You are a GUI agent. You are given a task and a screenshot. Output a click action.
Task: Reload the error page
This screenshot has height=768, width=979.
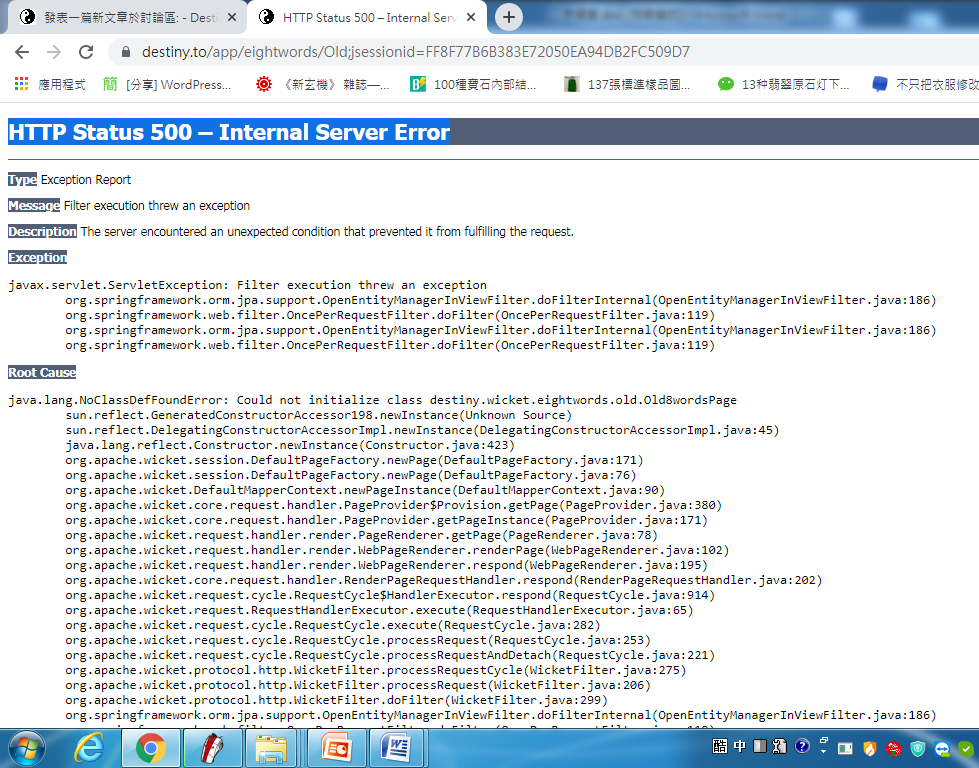click(x=86, y=52)
